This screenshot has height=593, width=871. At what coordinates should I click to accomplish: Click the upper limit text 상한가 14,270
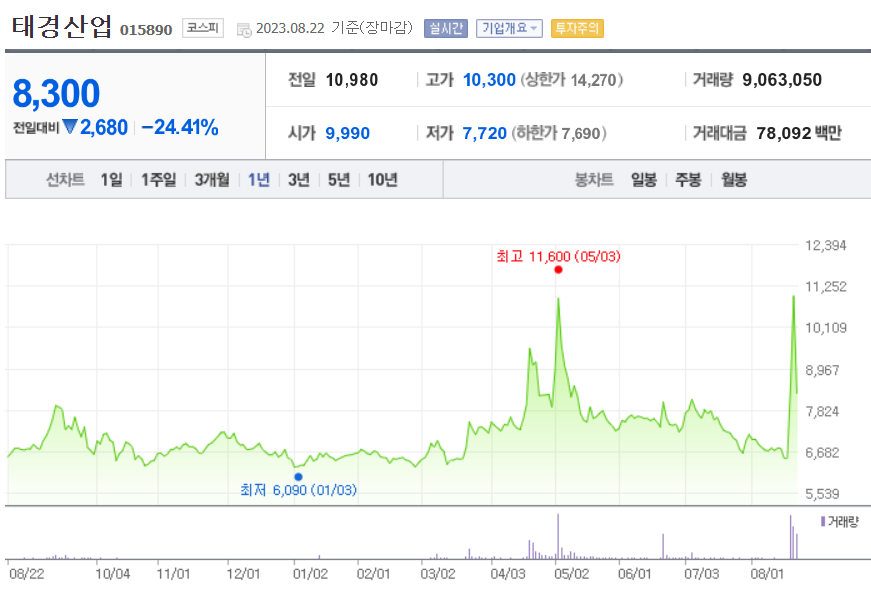coord(572,80)
